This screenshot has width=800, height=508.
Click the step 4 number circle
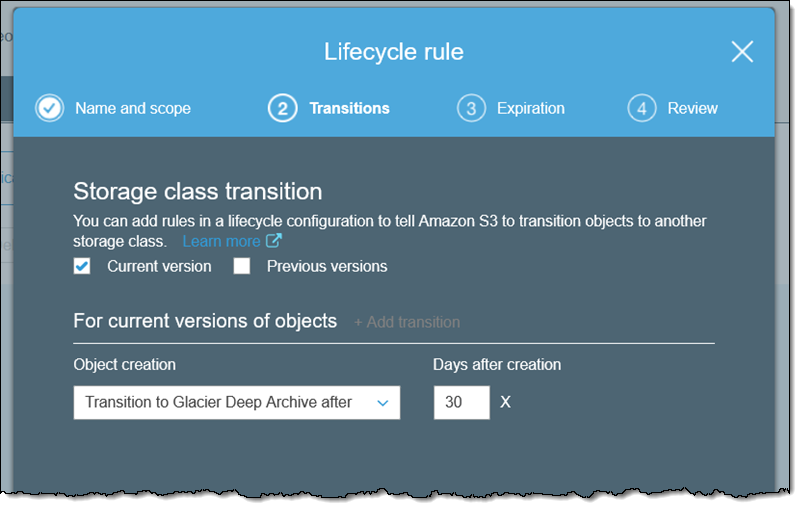coord(642,108)
